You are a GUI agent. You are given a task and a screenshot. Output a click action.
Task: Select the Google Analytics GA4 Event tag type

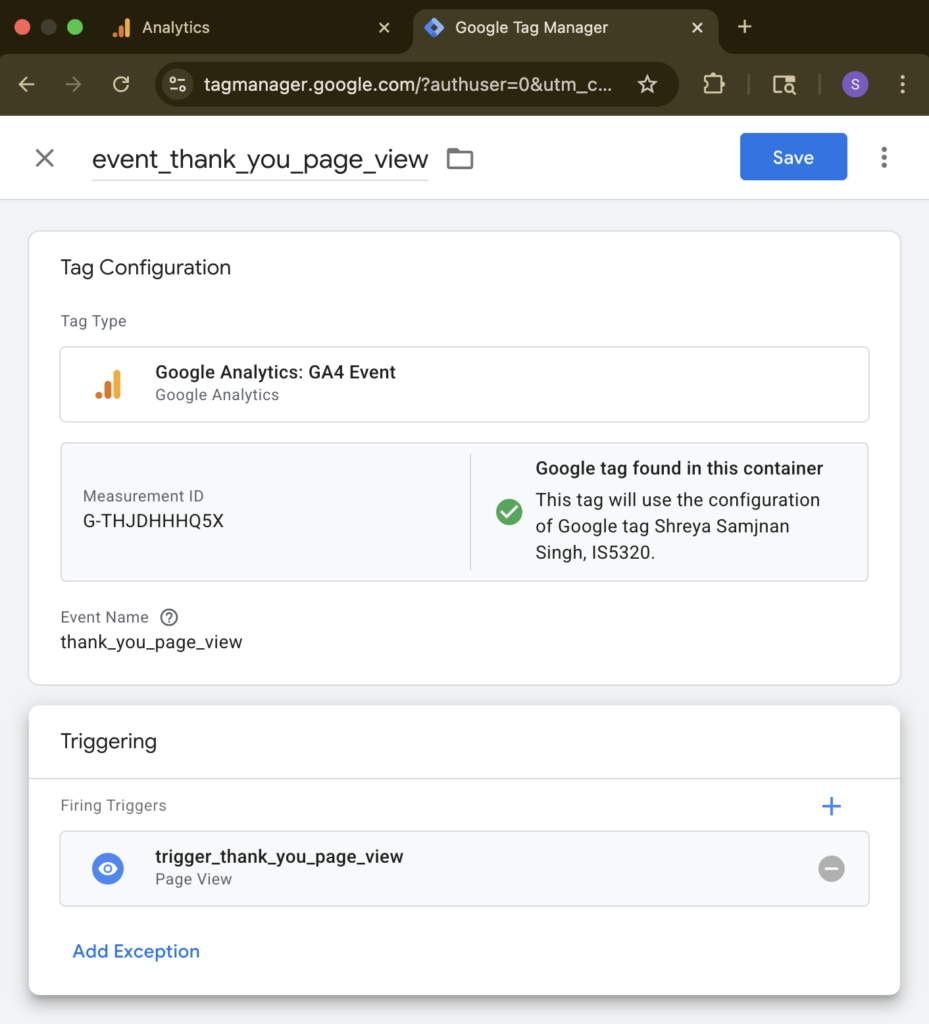[x=464, y=384]
